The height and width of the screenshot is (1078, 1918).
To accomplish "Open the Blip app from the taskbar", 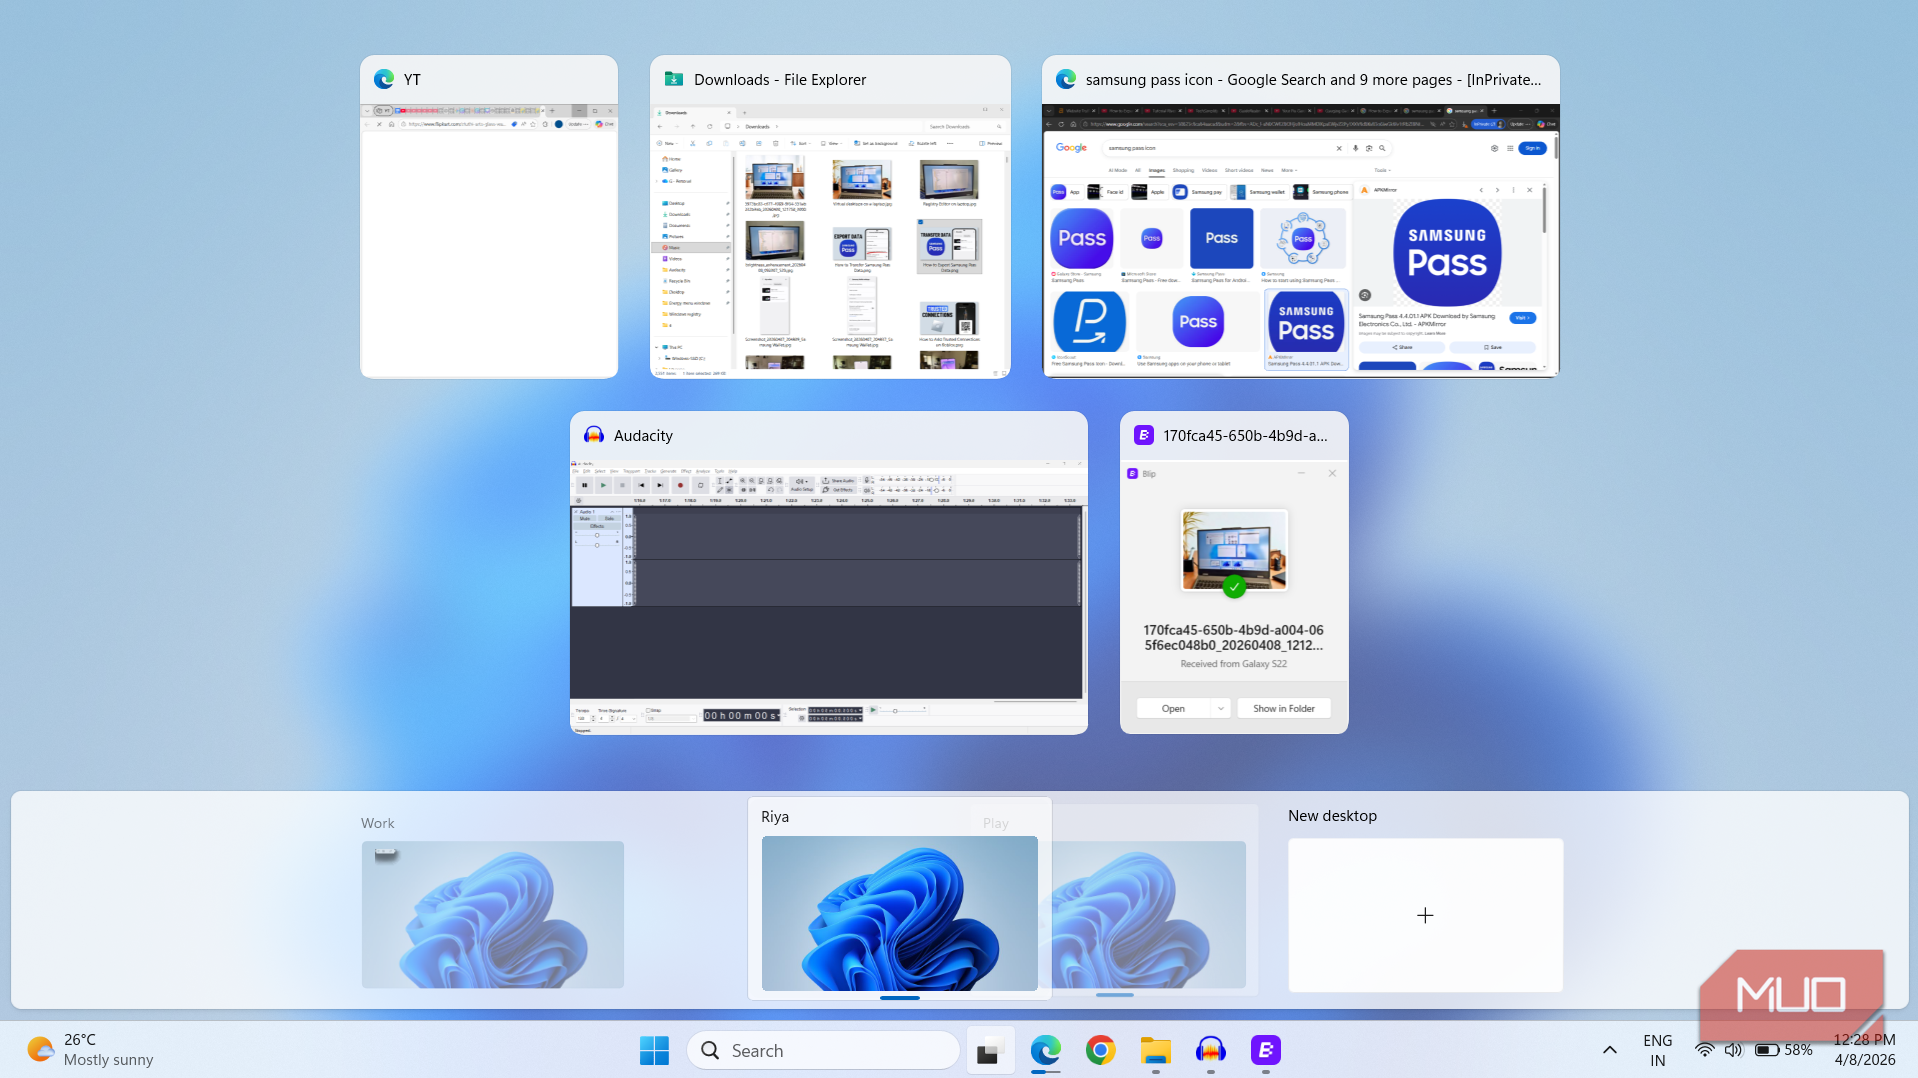I will point(1265,1050).
